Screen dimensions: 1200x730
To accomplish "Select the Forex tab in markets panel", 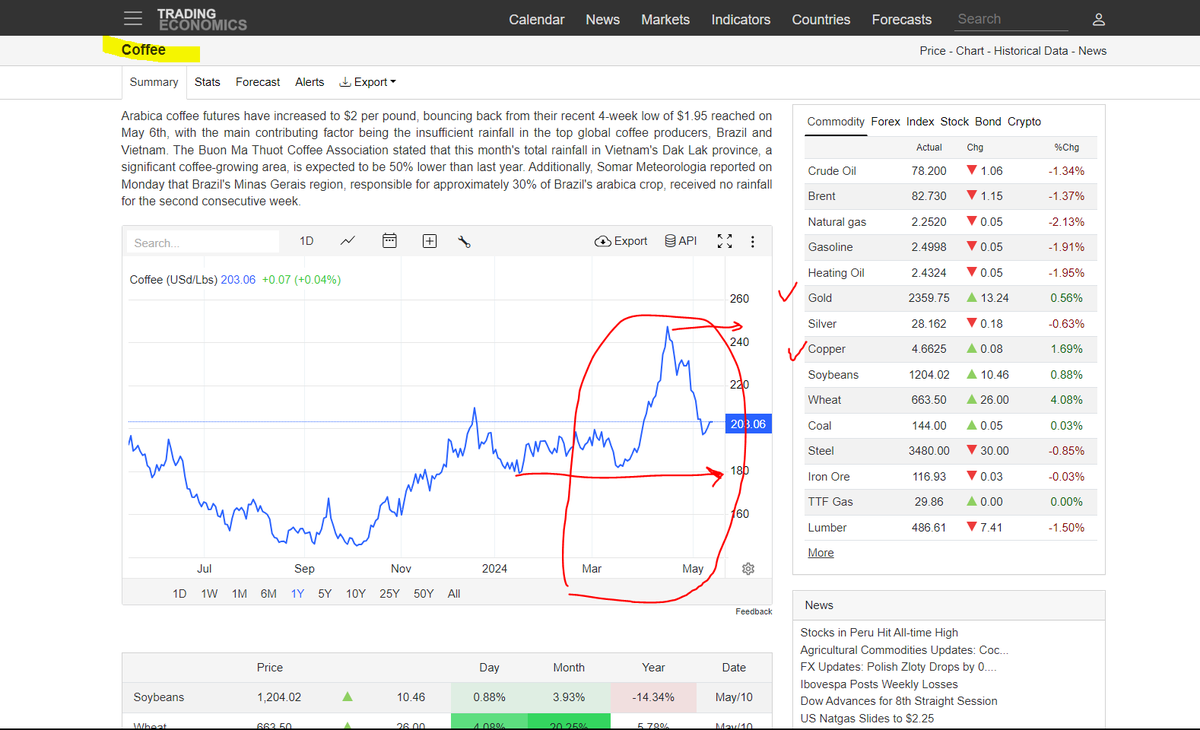I will 886,121.
